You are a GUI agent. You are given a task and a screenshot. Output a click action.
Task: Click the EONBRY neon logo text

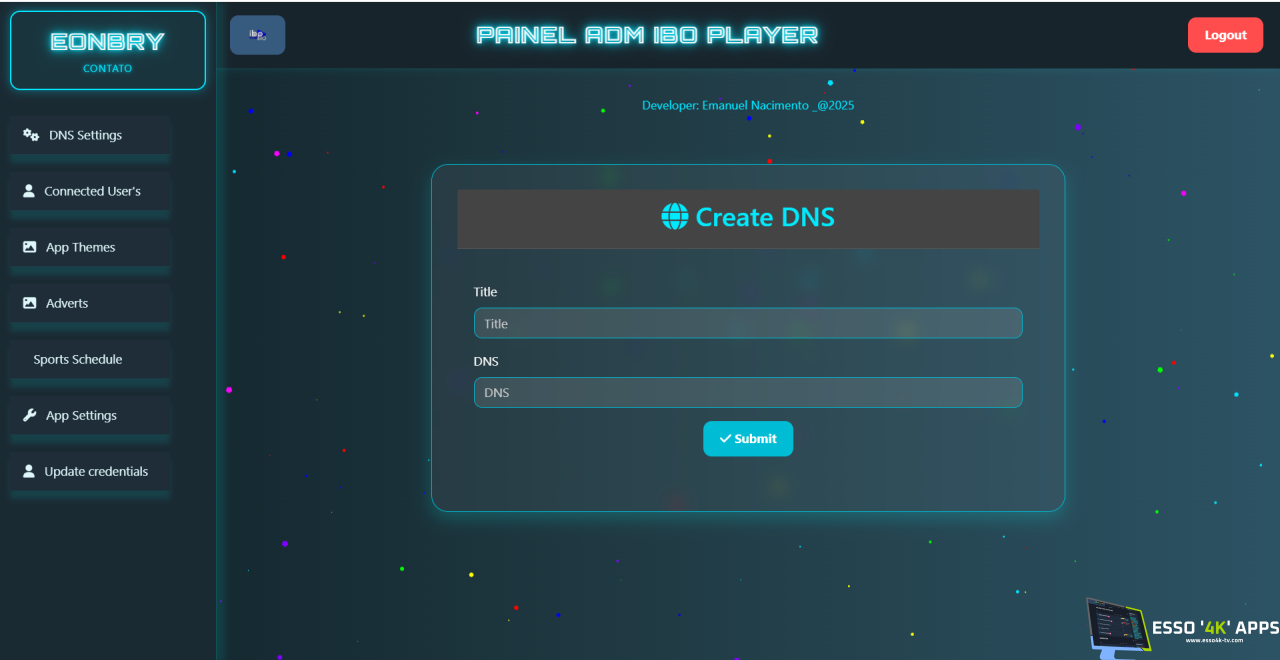107,42
